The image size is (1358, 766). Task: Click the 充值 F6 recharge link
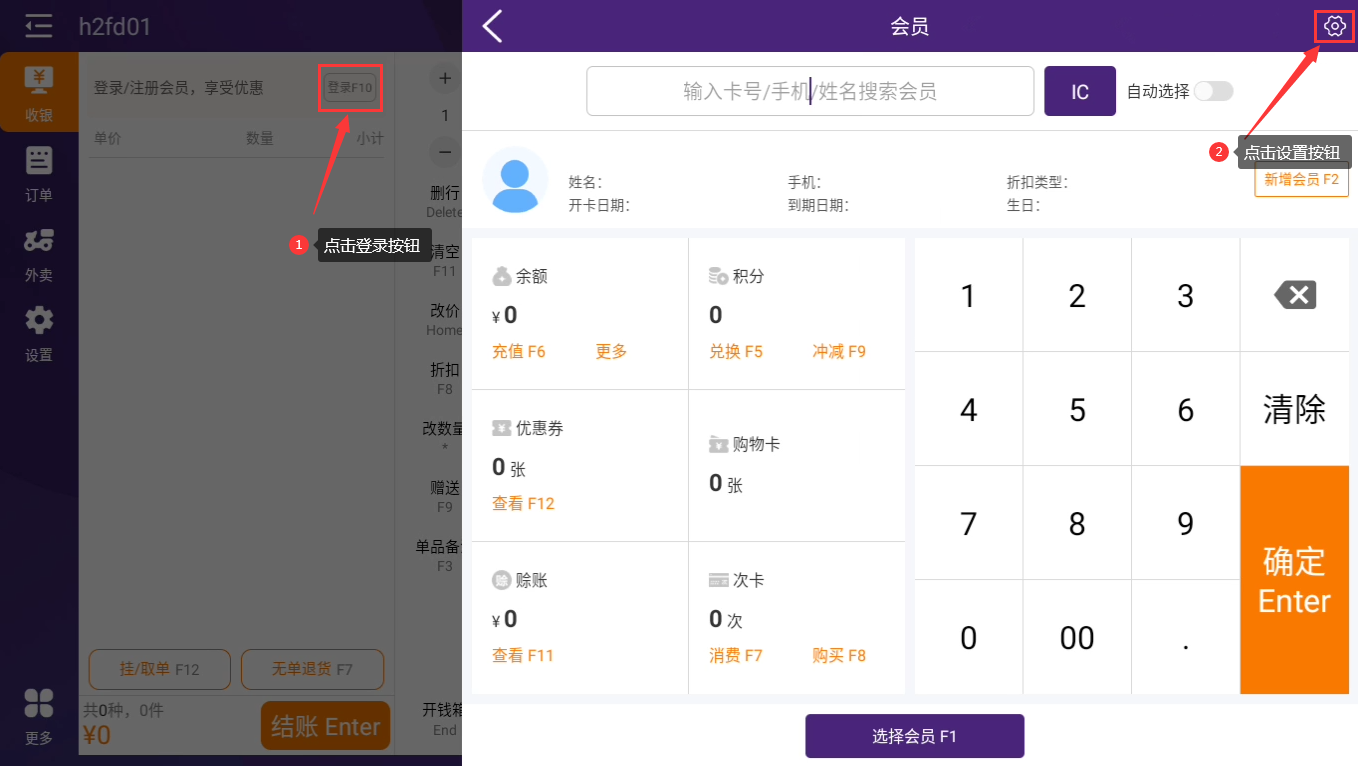[x=518, y=352]
